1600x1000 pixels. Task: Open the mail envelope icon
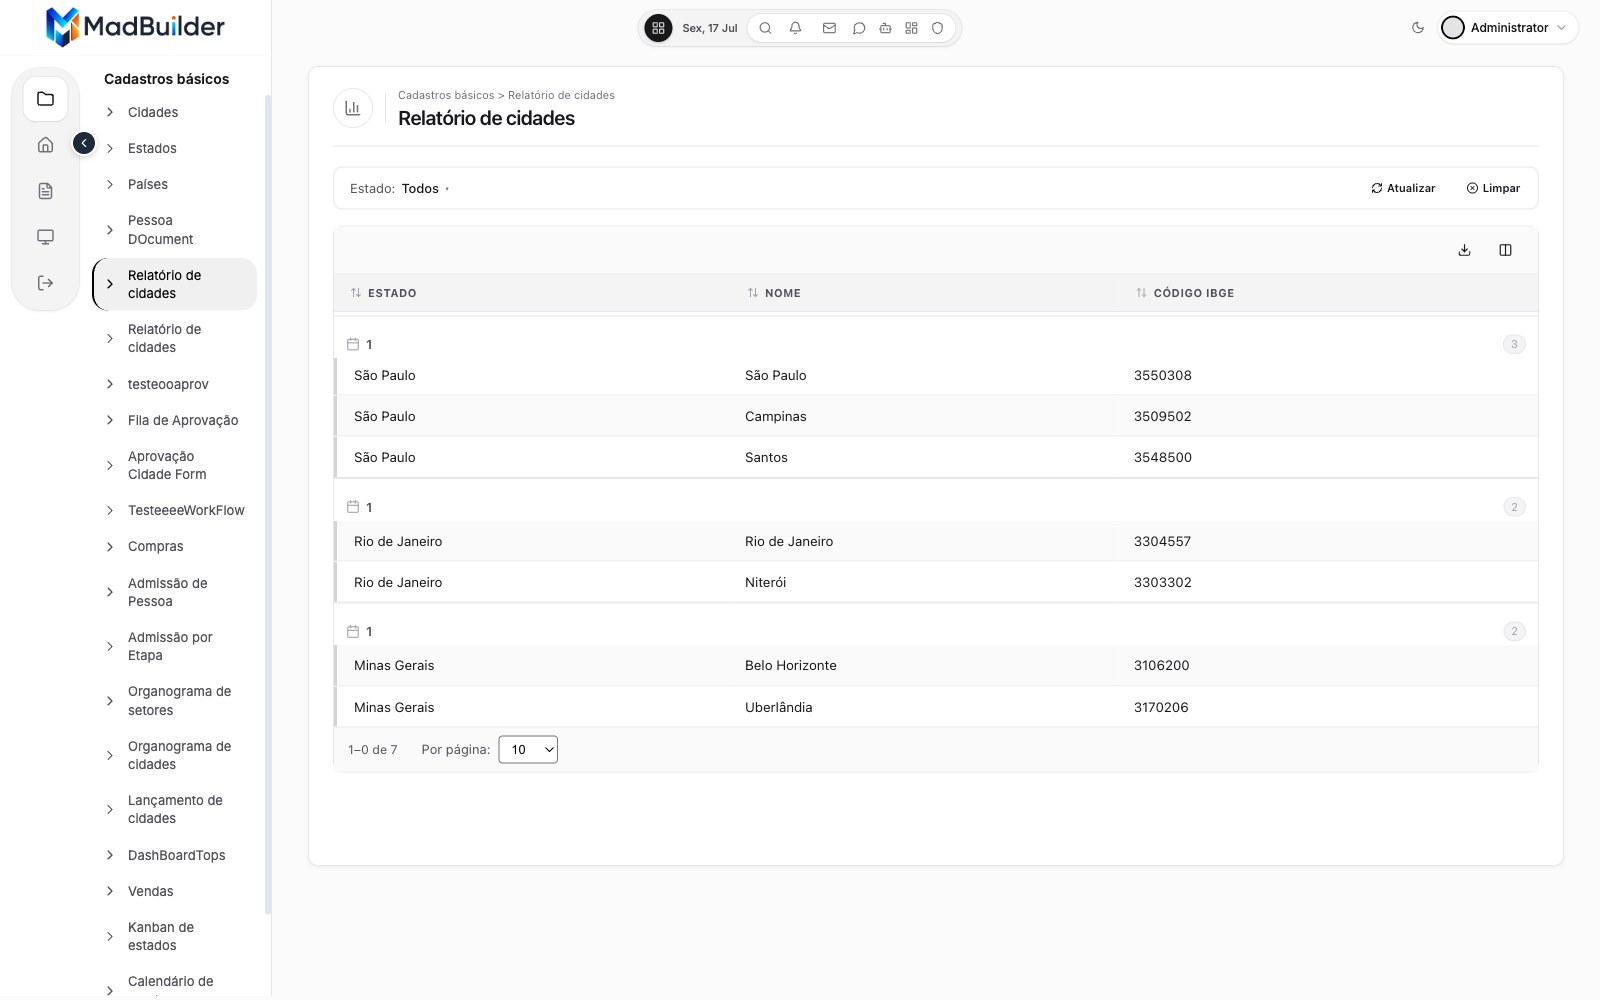829,28
